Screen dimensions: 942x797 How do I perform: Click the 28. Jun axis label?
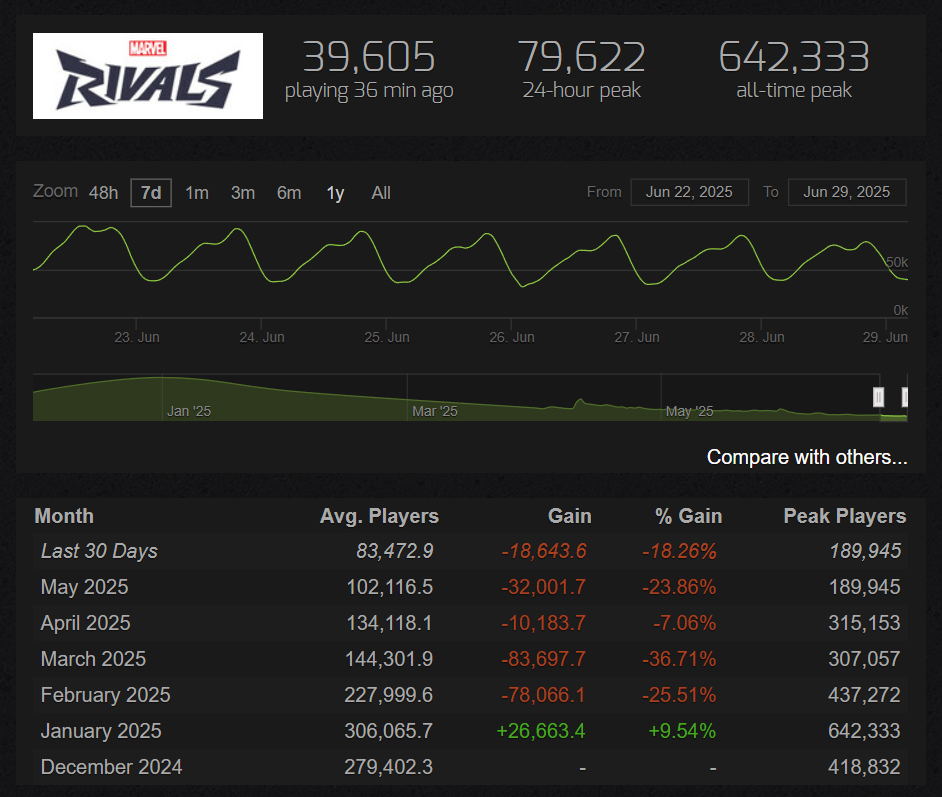762,337
